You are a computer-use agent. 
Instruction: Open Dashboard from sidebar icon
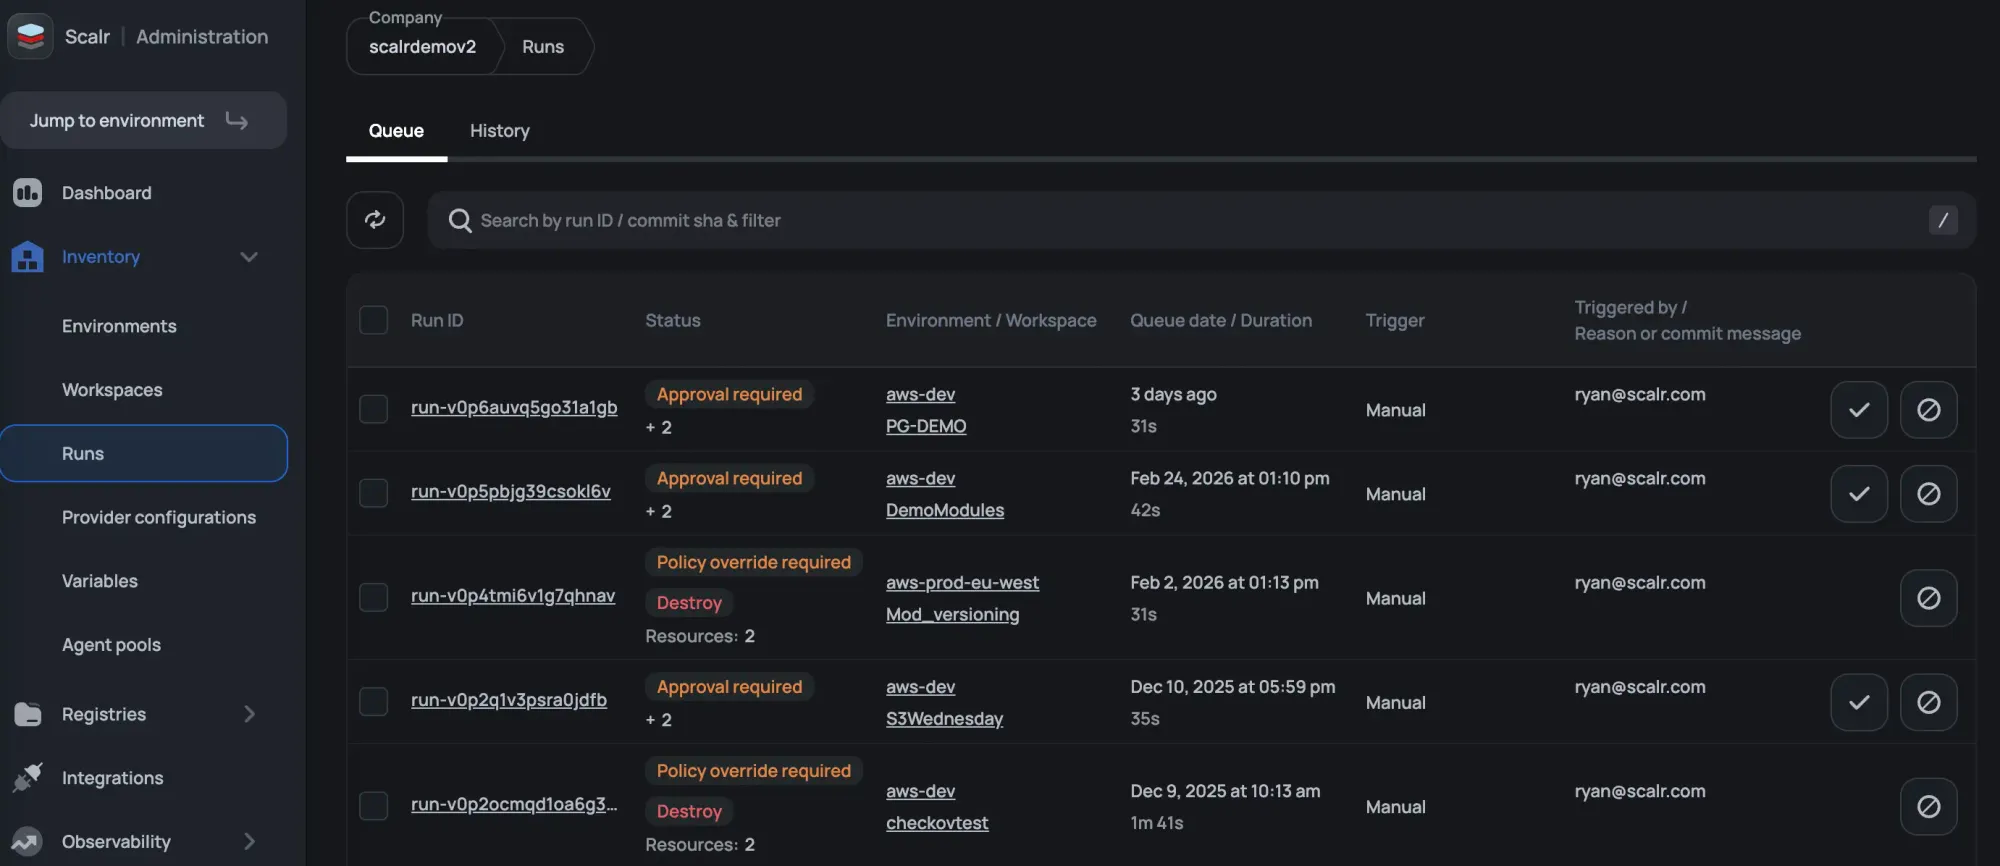28,193
